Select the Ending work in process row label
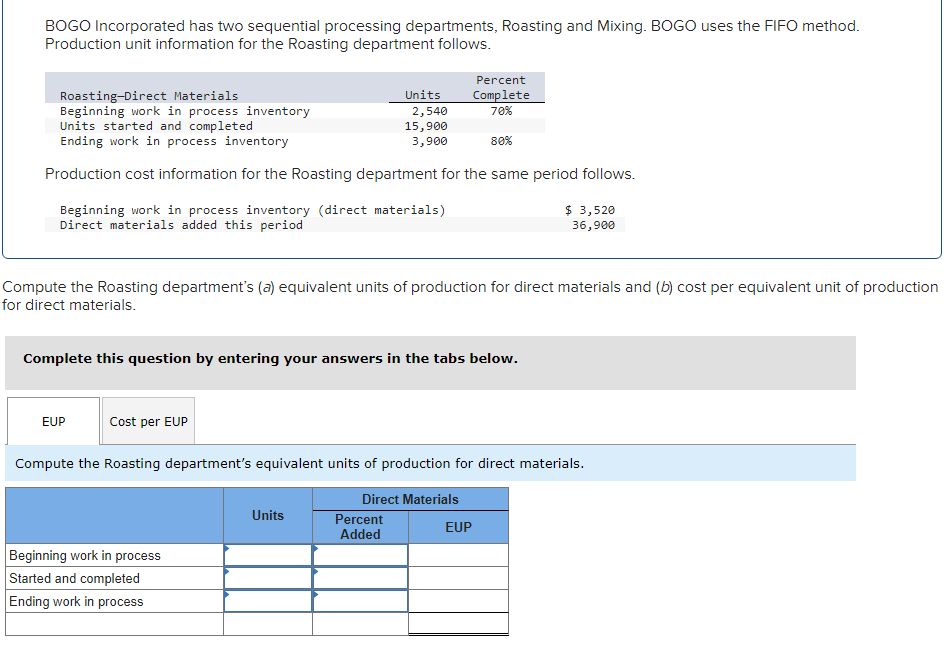 tap(79, 600)
